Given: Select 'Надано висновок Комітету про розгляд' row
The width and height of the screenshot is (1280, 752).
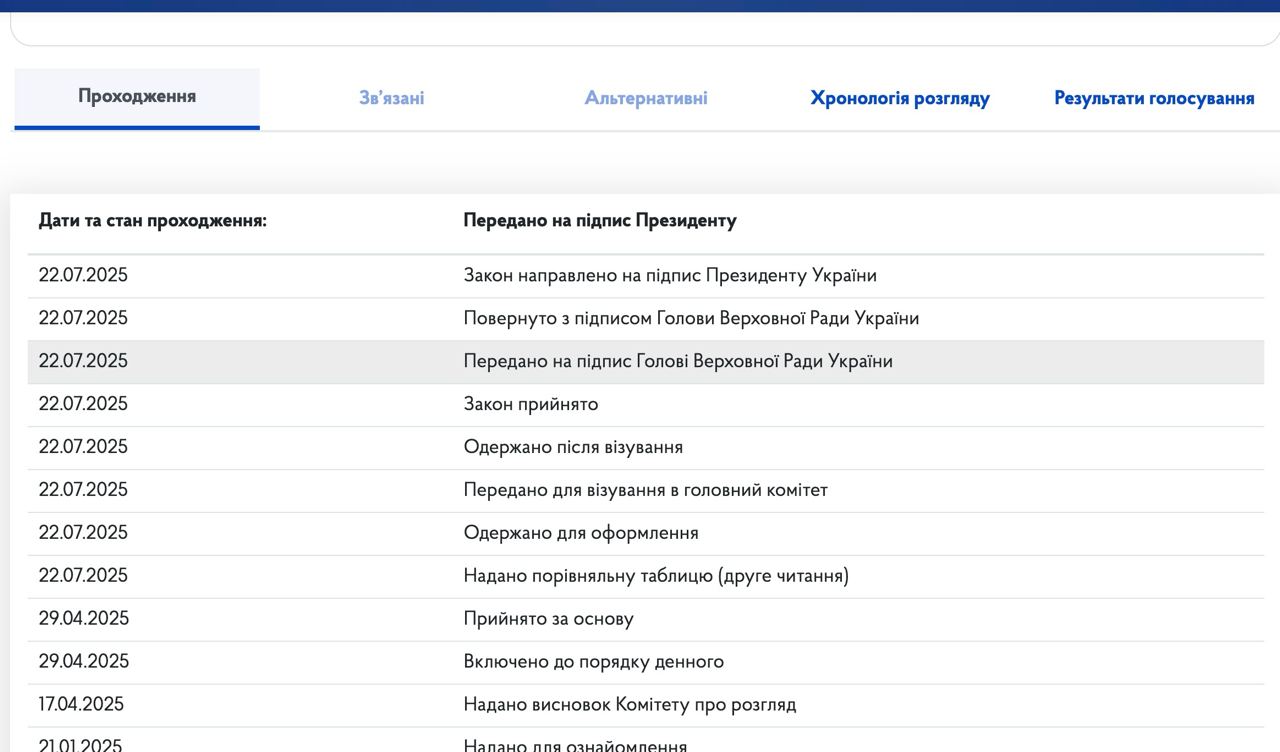Looking at the screenshot, I should pyautogui.click(x=630, y=705).
